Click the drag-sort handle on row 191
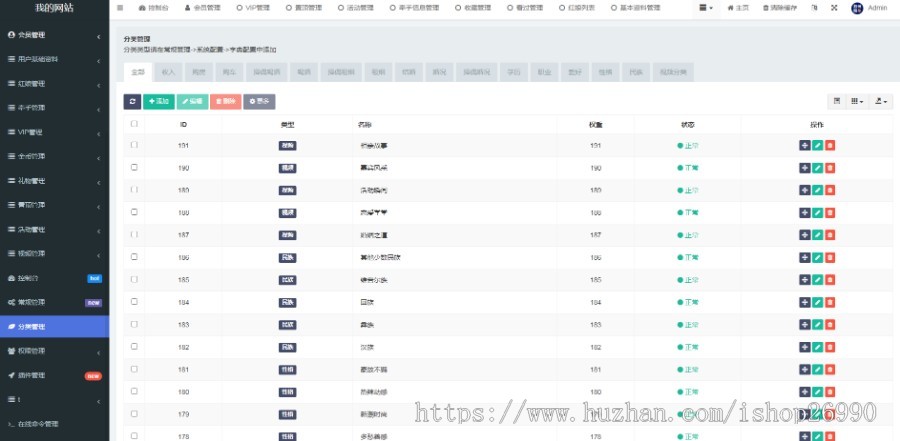 pyautogui.click(x=805, y=146)
